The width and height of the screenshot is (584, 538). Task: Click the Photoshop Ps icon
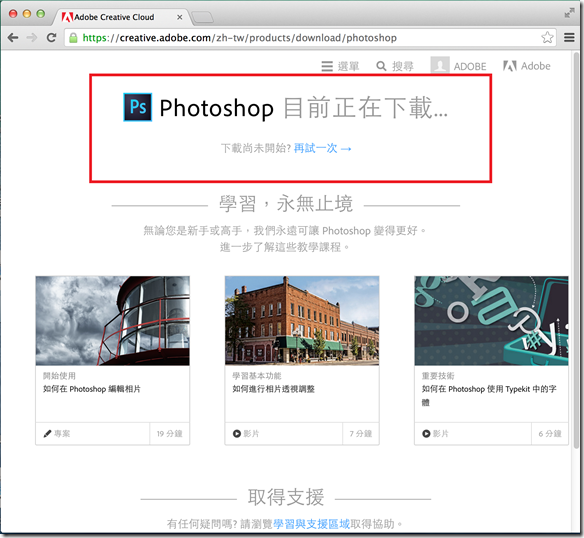pos(137,107)
